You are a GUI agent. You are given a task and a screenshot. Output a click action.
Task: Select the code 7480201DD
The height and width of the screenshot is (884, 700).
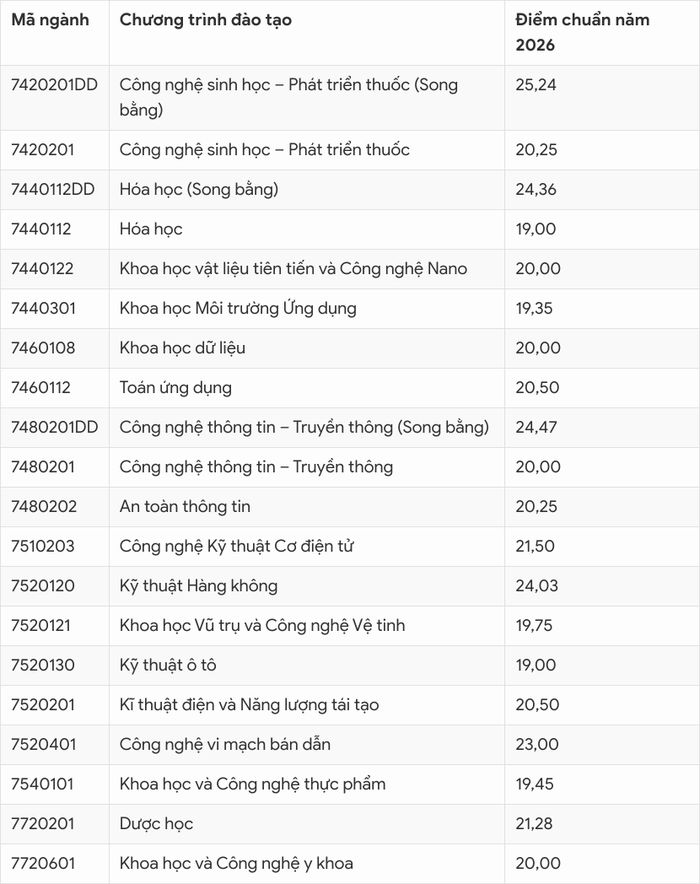pos(54,427)
